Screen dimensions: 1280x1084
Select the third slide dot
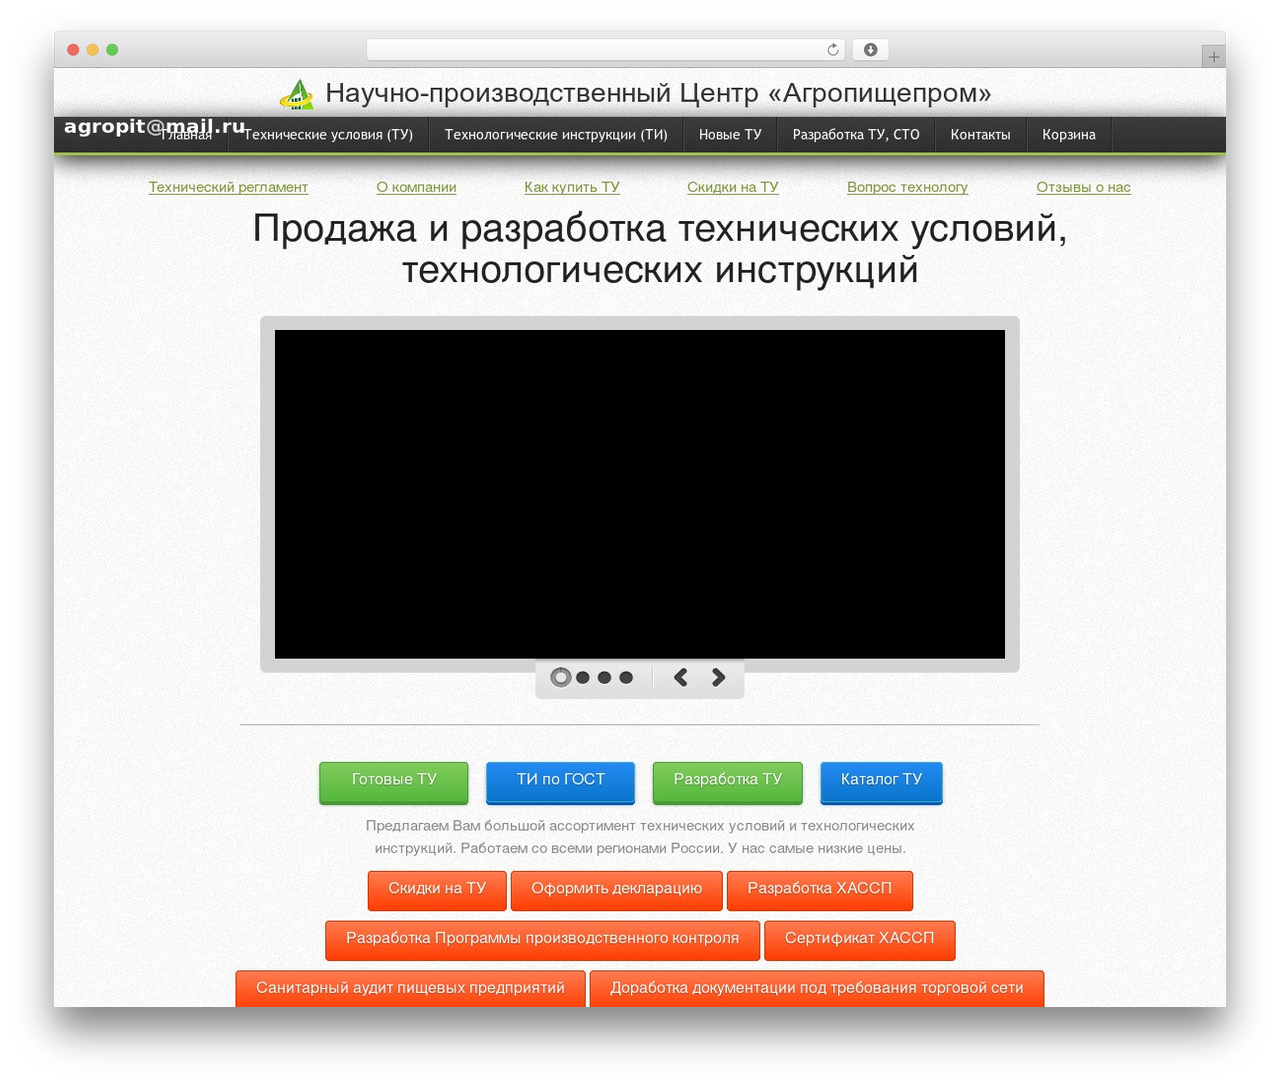[604, 677]
